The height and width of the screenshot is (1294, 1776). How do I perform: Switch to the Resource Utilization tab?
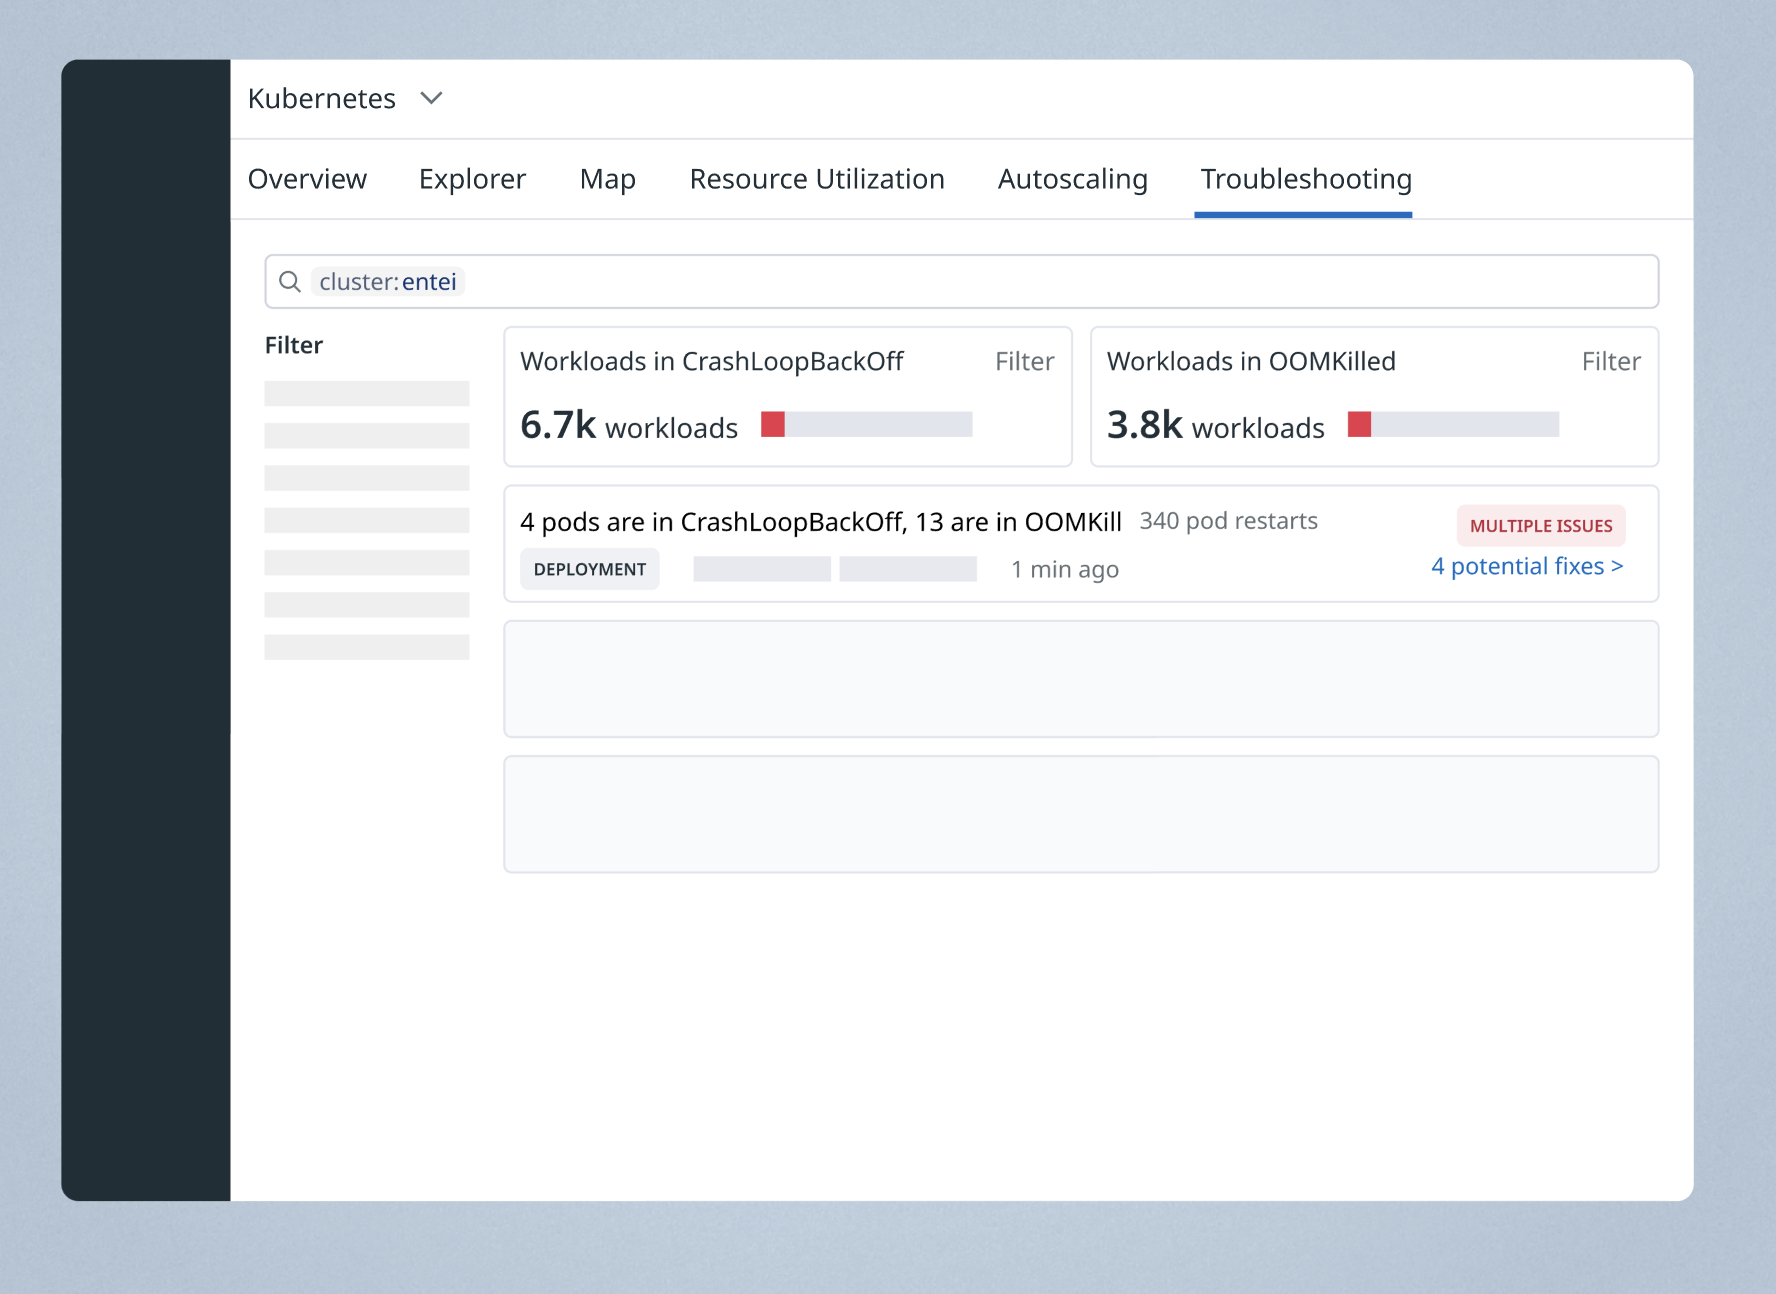click(x=816, y=179)
